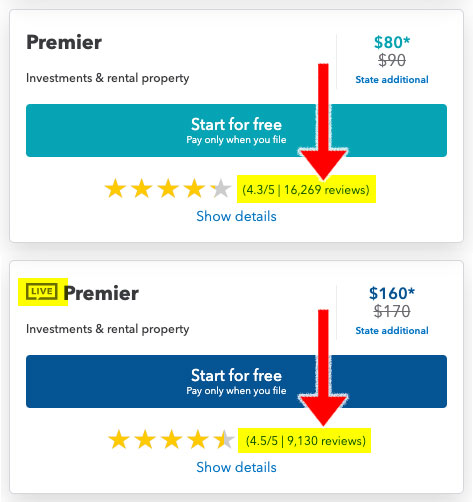The height and width of the screenshot is (502, 473).
Task: Expand Show details under Live Premier card
Action: click(x=236, y=467)
